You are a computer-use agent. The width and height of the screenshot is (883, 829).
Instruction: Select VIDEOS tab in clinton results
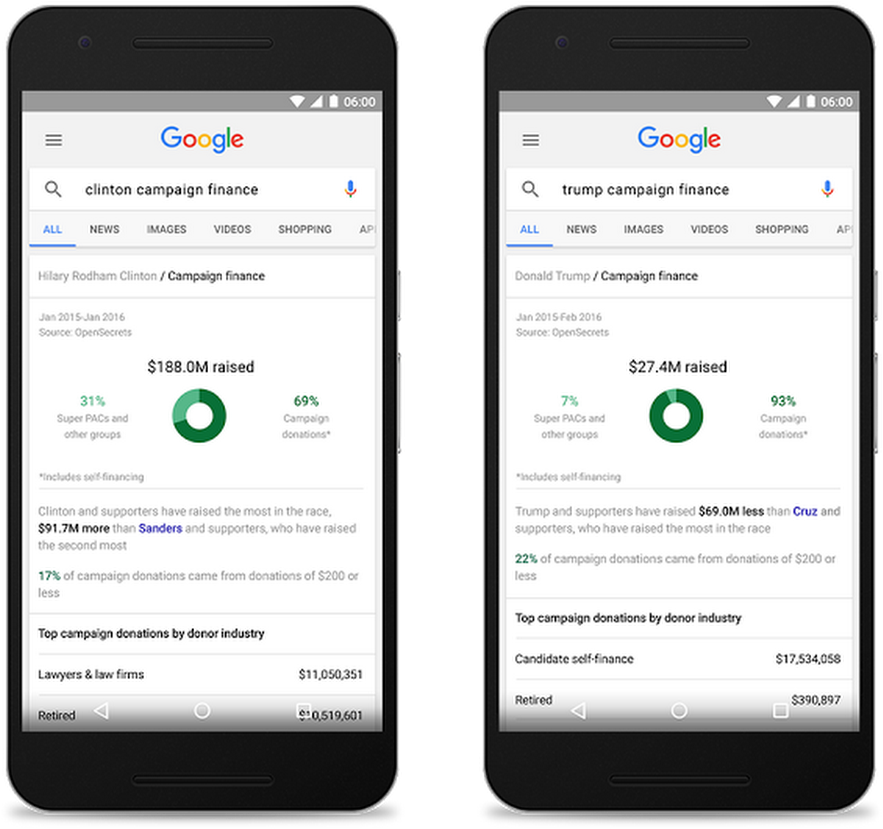(233, 229)
